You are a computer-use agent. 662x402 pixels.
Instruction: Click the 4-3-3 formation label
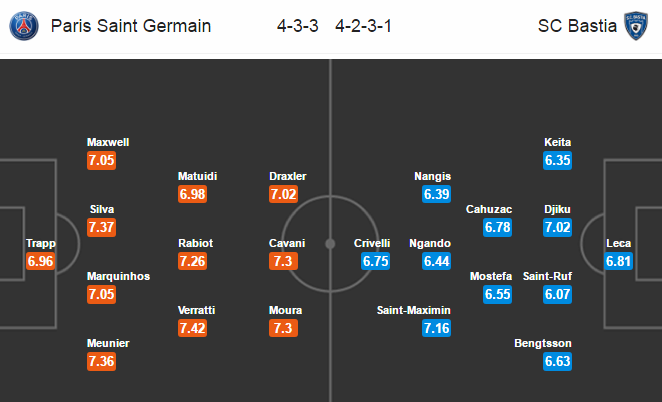click(298, 26)
